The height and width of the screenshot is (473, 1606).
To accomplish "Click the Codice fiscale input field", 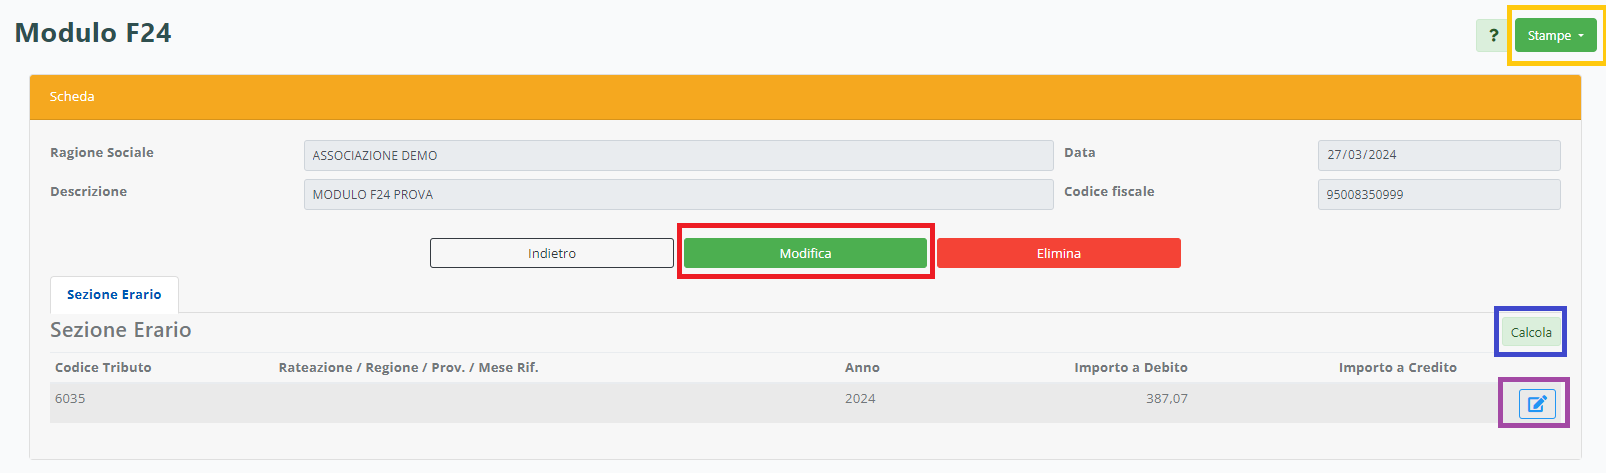I will point(1438,194).
